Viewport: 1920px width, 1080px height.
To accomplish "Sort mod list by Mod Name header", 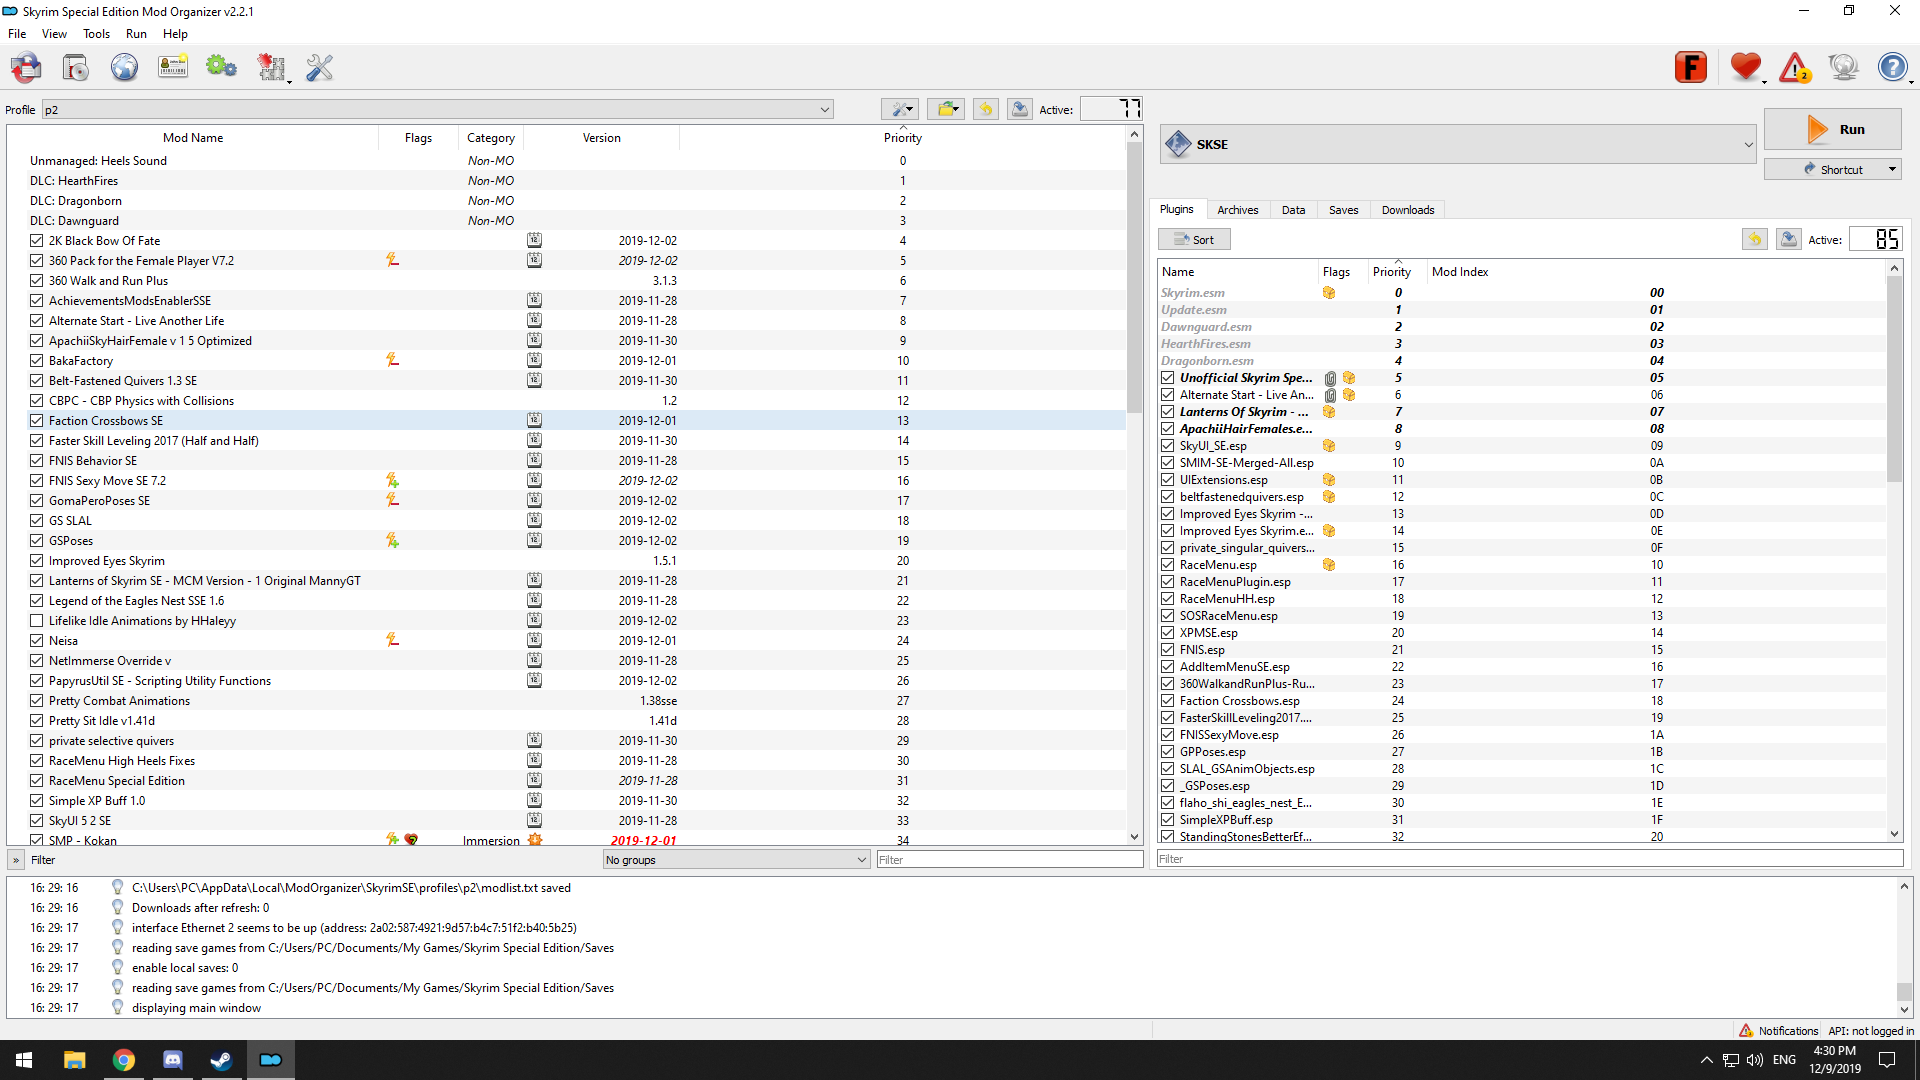I will (x=193, y=138).
